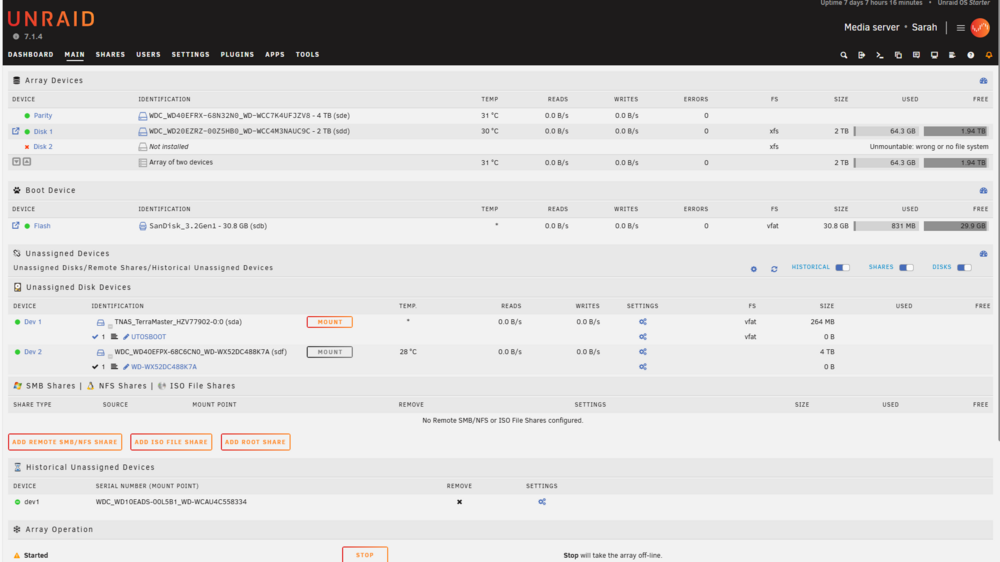Click the Boot Device section gauge icon

pos(983,191)
